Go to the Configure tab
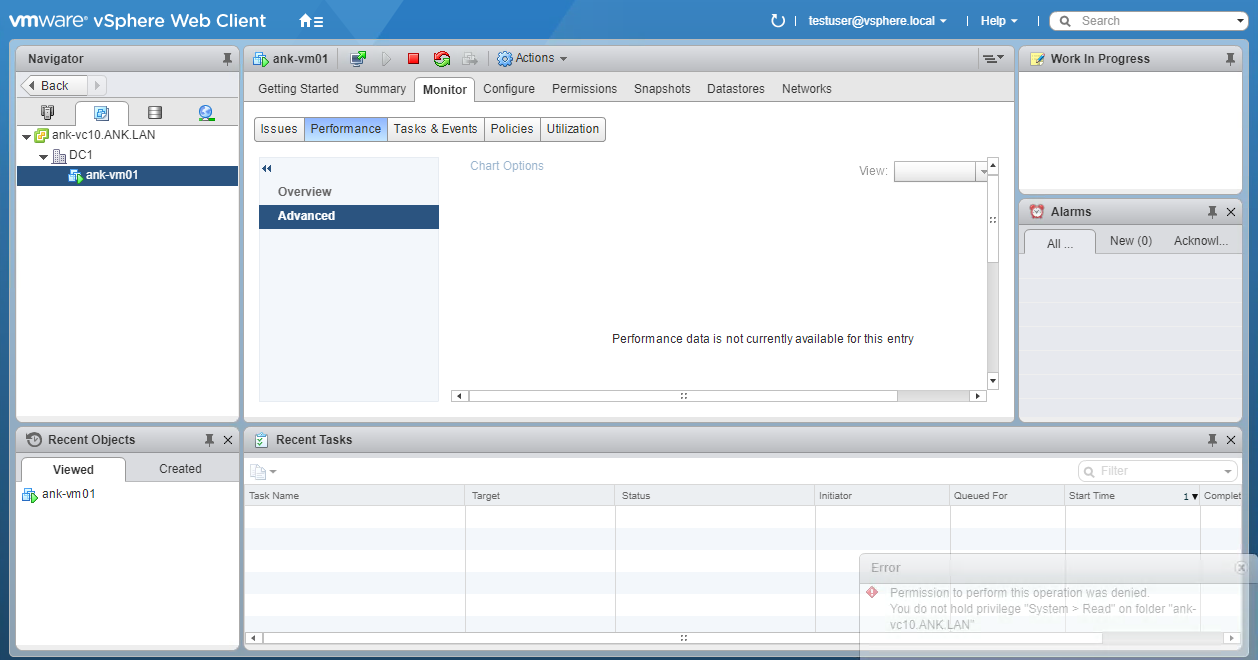Viewport: 1258px width, 660px height. coord(509,89)
